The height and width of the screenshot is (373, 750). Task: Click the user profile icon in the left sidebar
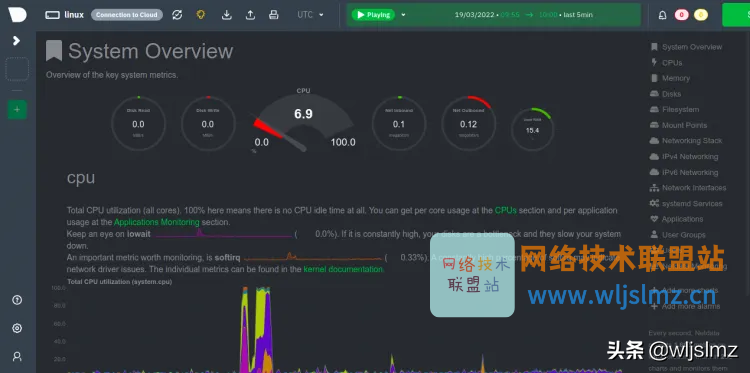point(17,356)
